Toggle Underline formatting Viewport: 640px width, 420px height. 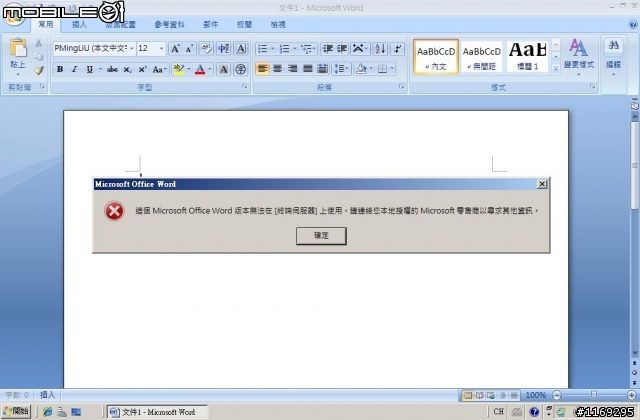(x=89, y=69)
